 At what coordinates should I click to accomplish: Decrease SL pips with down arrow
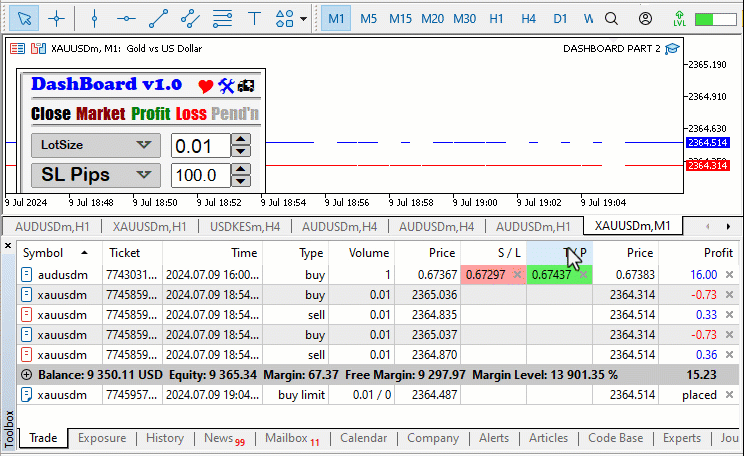click(x=241, y=181)
